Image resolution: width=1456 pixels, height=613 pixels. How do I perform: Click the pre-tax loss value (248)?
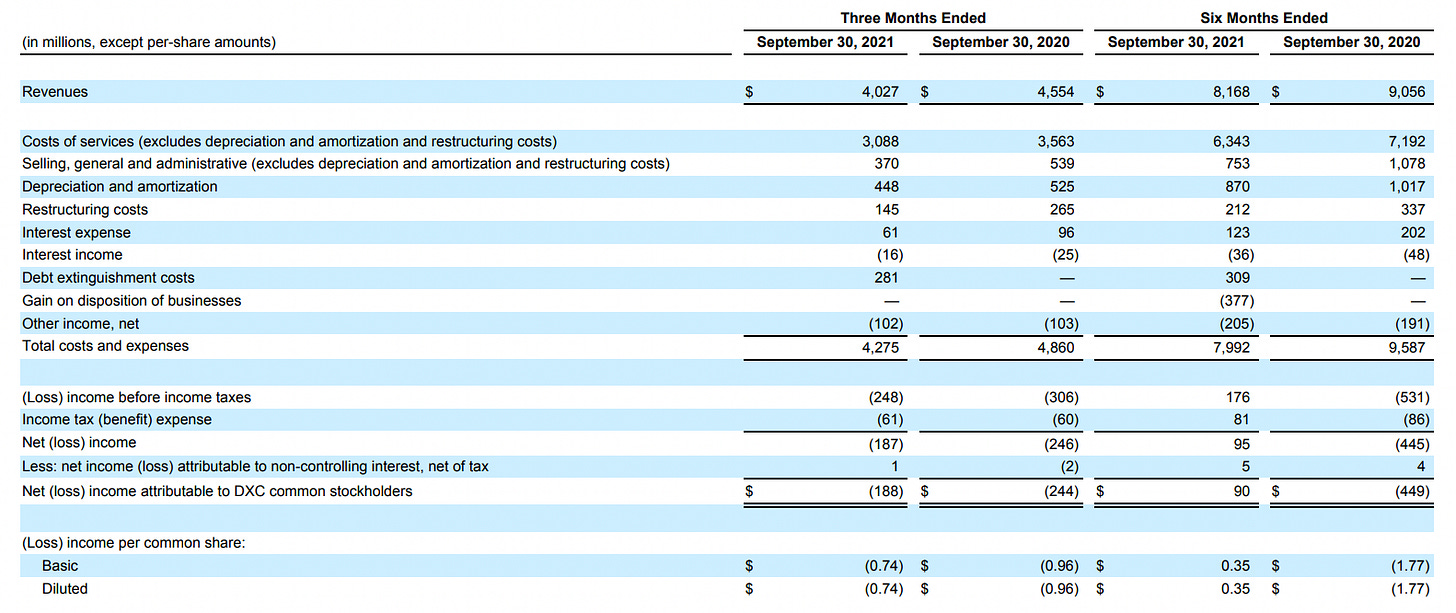(x=886, y=397)
